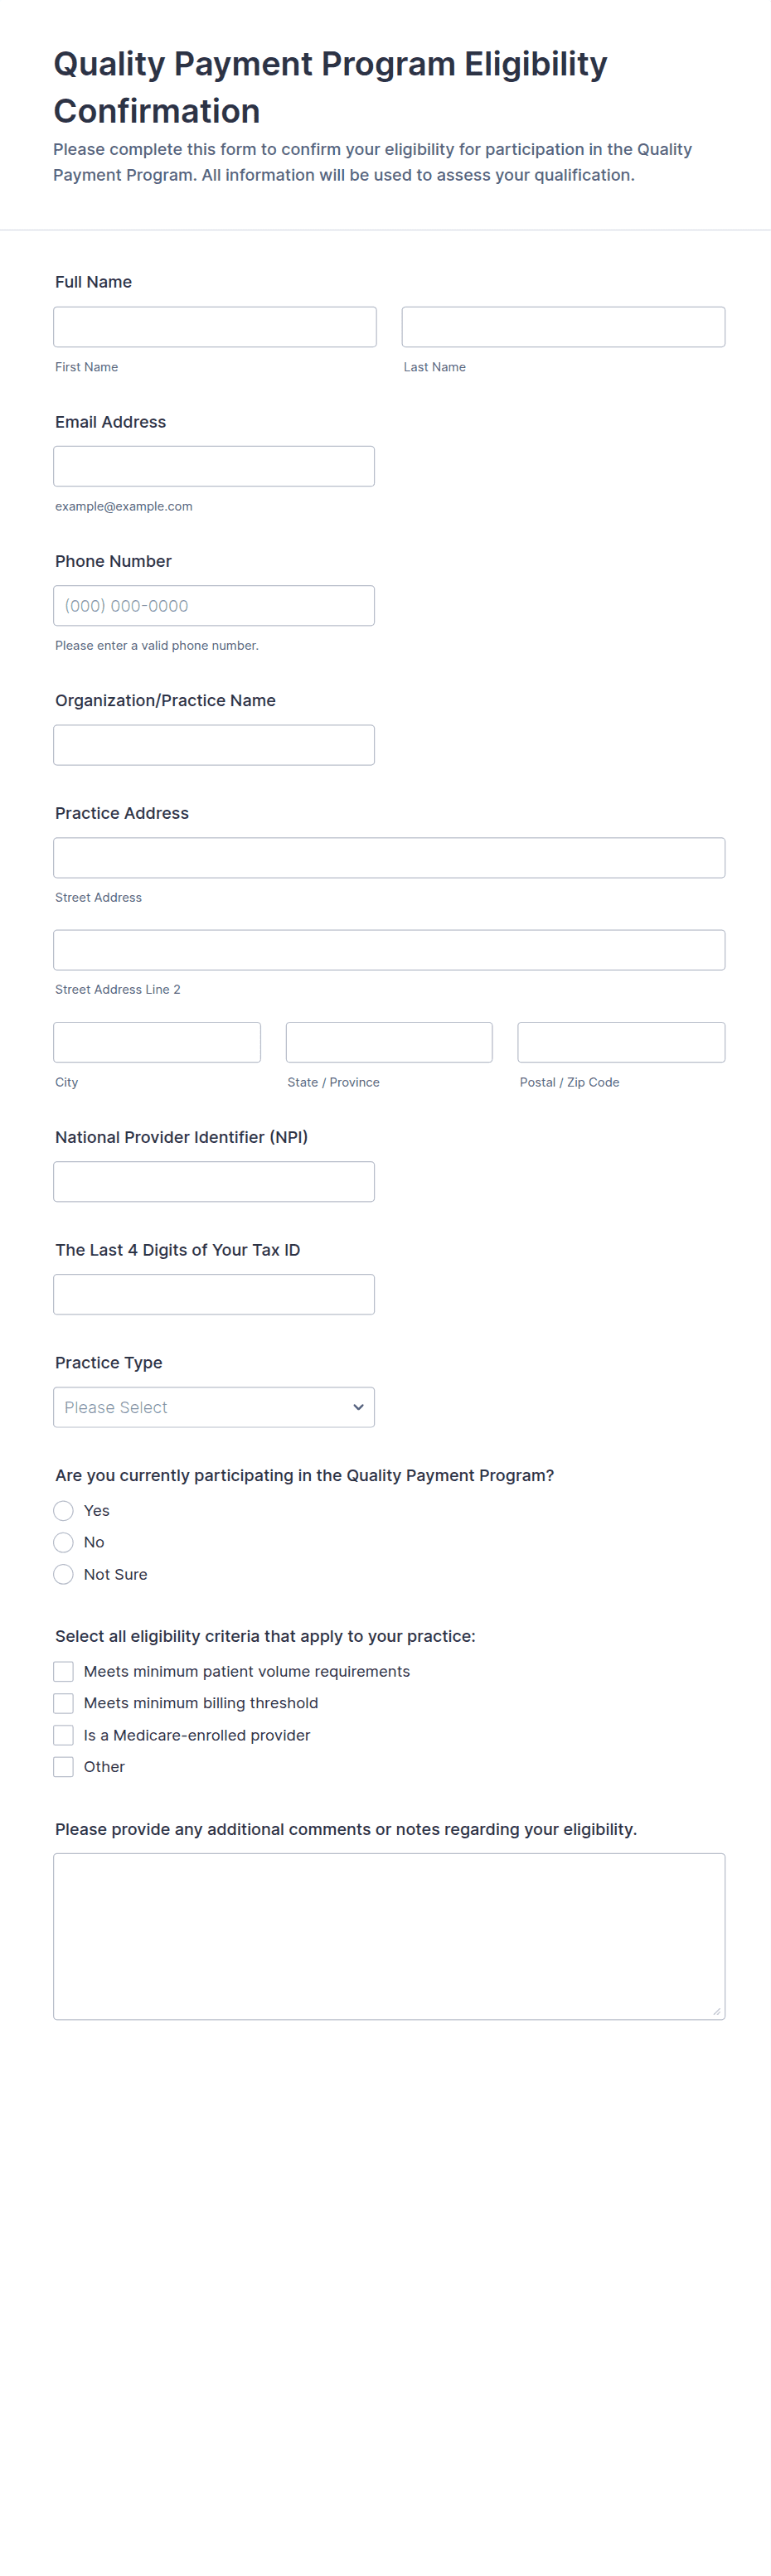Viewport: 771px width, 2576px height.
Task: Select the Organization/Practice Name field
Action: pyautogui.click(x=214, y=745)
